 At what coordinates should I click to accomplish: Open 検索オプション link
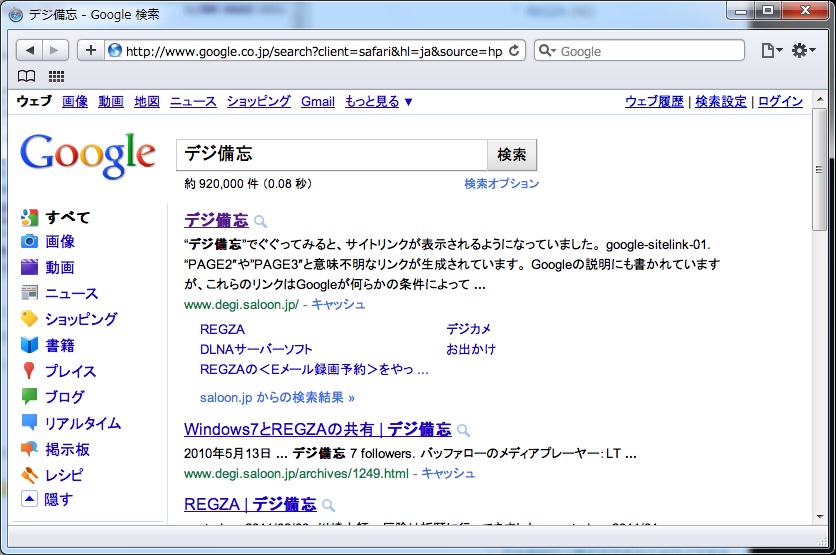[501, 183]
